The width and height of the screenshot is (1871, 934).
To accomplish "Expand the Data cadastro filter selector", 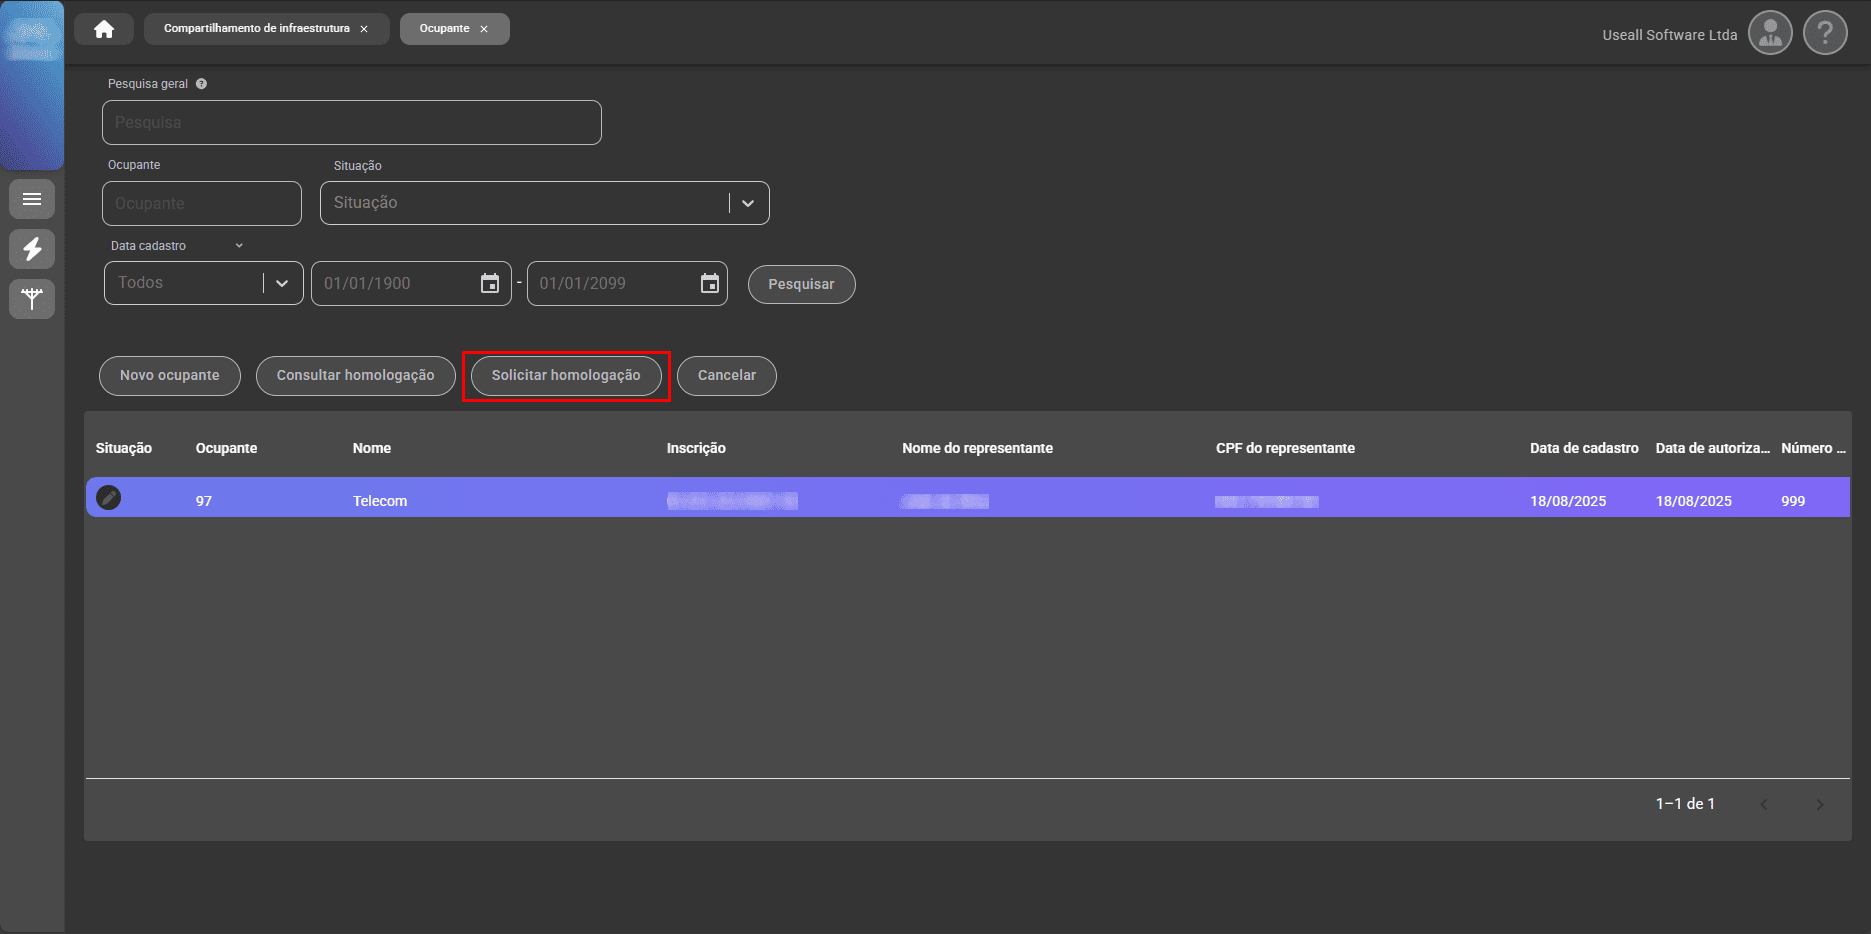I will tap(239, 246).
